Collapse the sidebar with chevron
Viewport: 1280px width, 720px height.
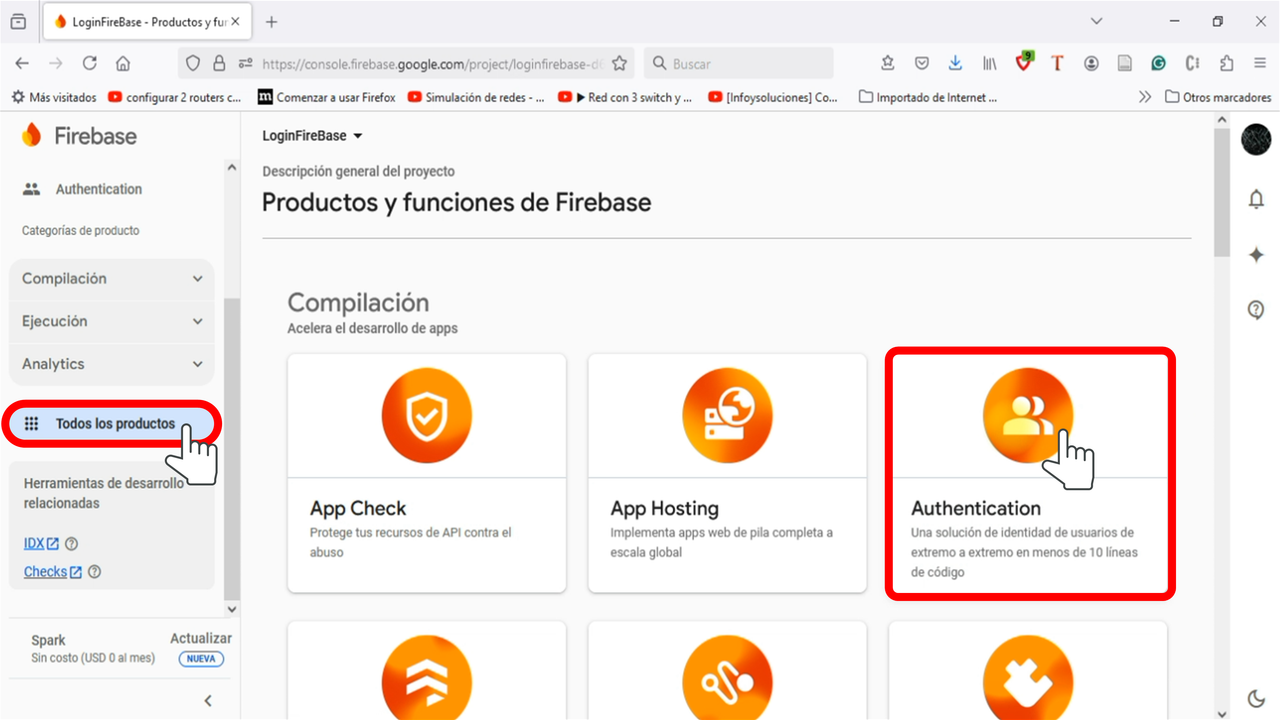coord(208,700)
